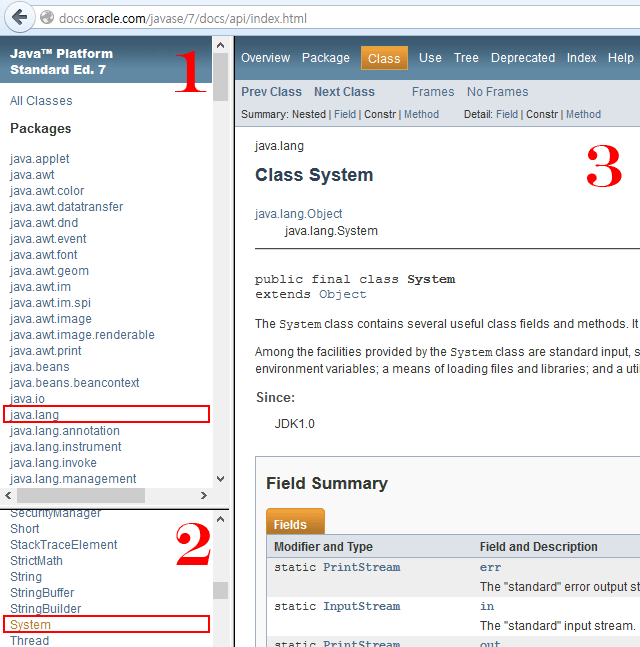Open java.beans.beancontext package
The width and height of the screenshot is (640, 647).
[74, 383]
